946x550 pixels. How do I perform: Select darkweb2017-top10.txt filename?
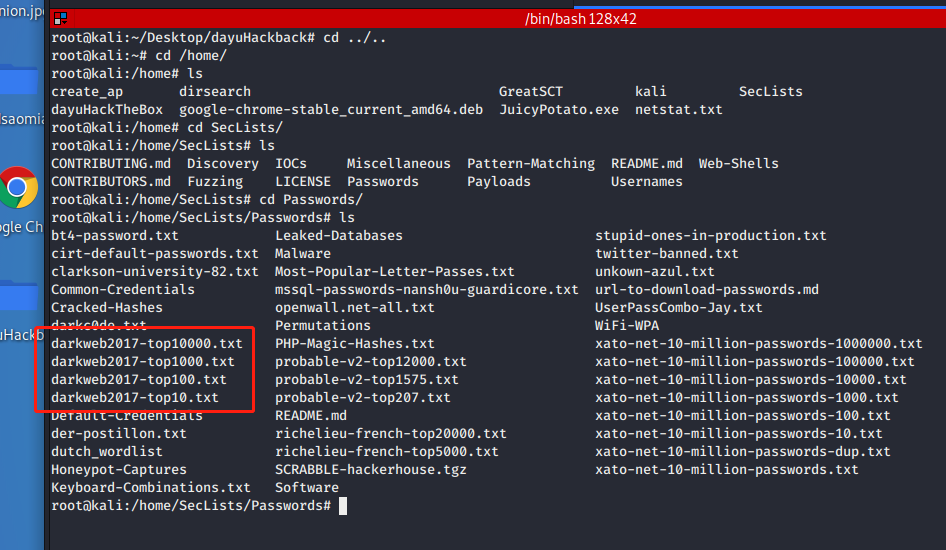pos(135,398)
